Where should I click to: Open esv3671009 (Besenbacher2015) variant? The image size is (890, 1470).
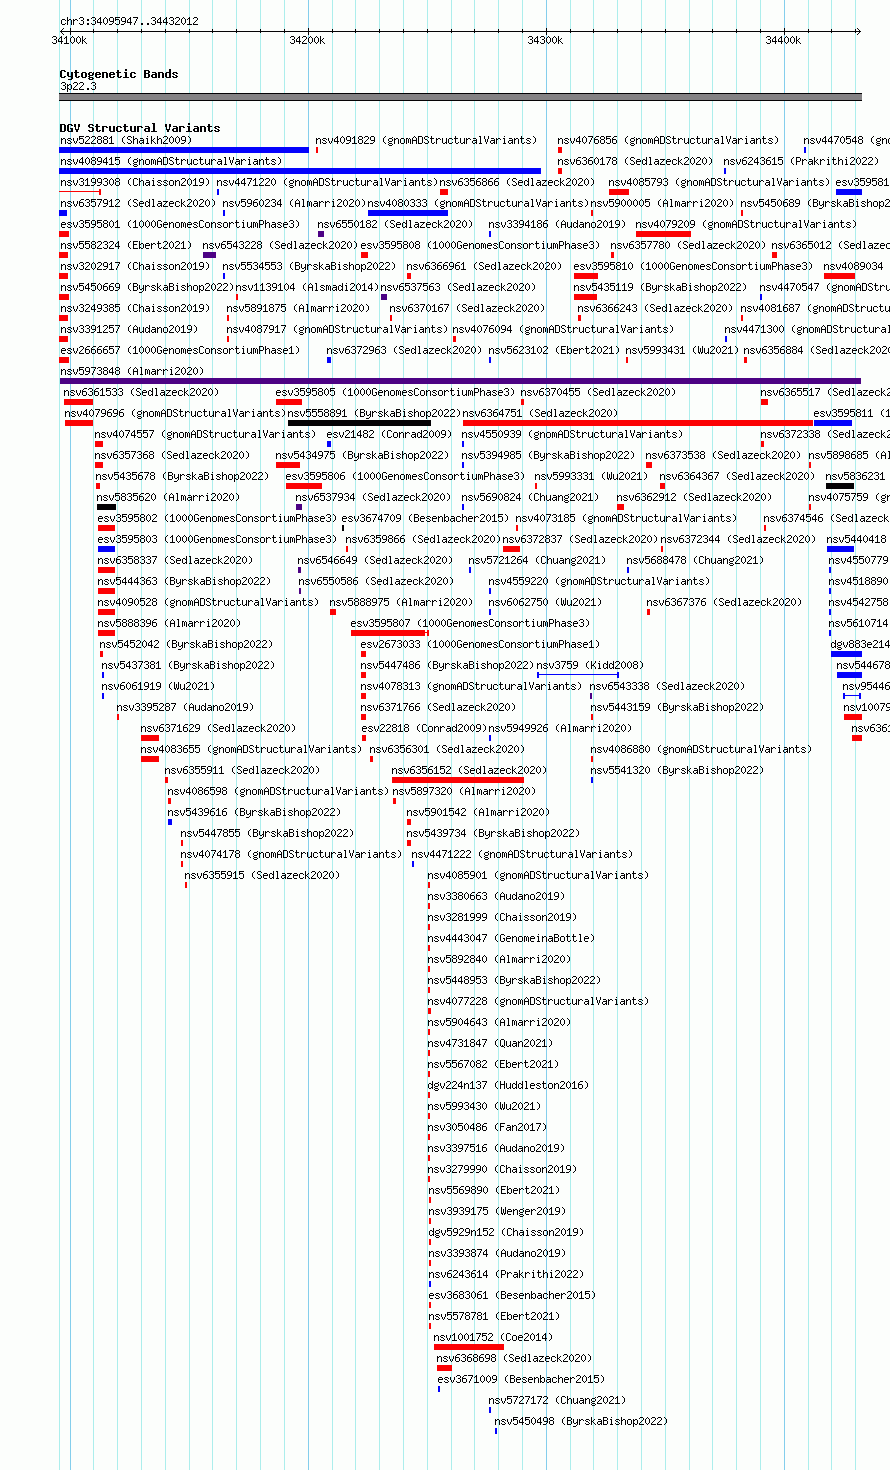coord(521,1380)
